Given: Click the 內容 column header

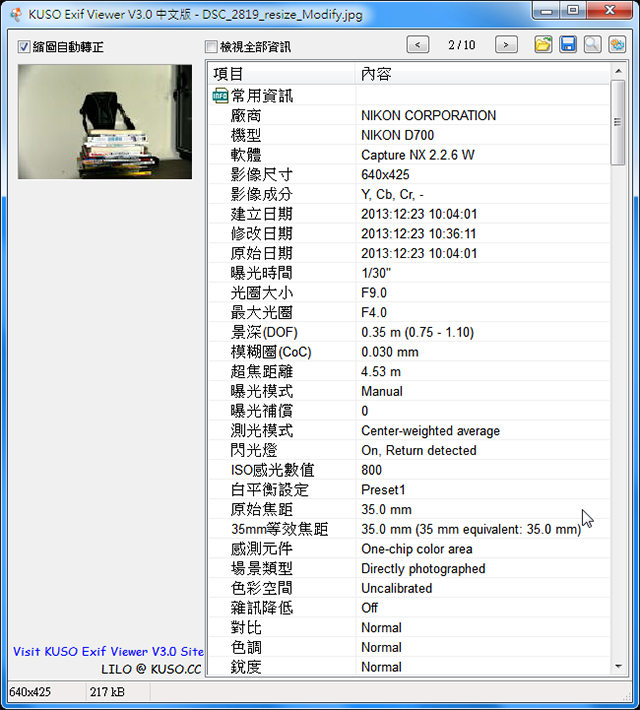Looking at the screenshot, I should click(483, 74).
